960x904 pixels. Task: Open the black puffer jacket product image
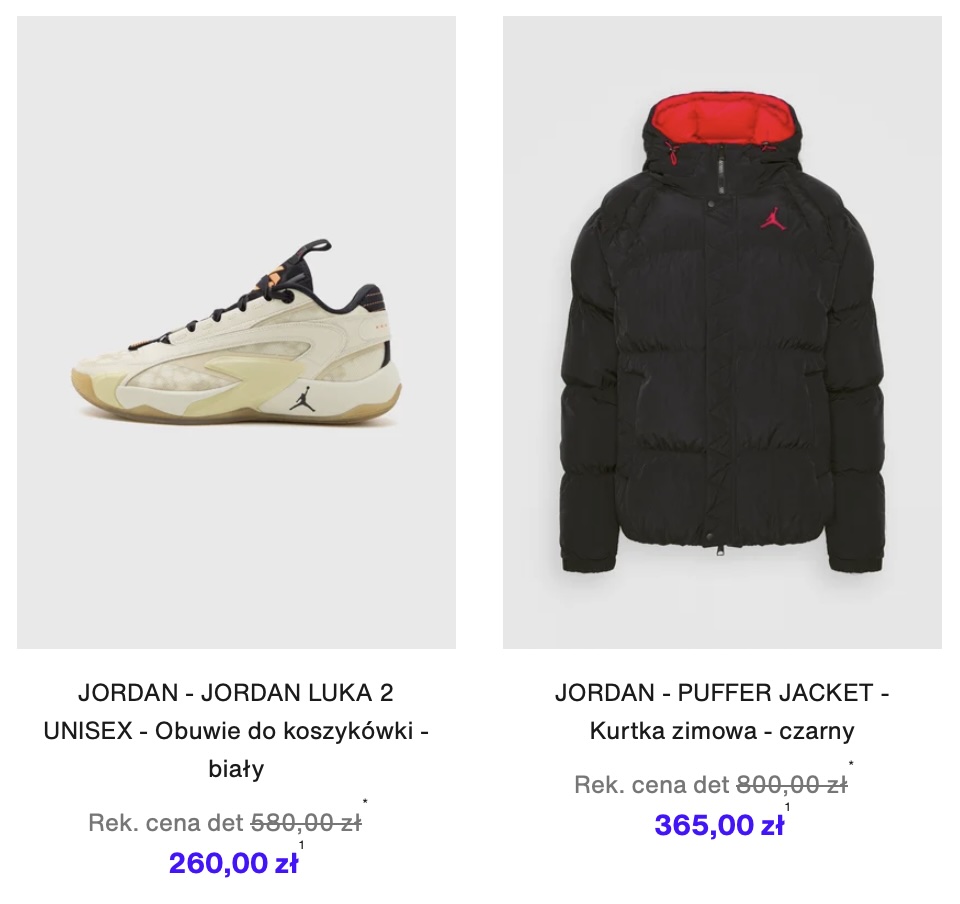(x=722, y=332)
